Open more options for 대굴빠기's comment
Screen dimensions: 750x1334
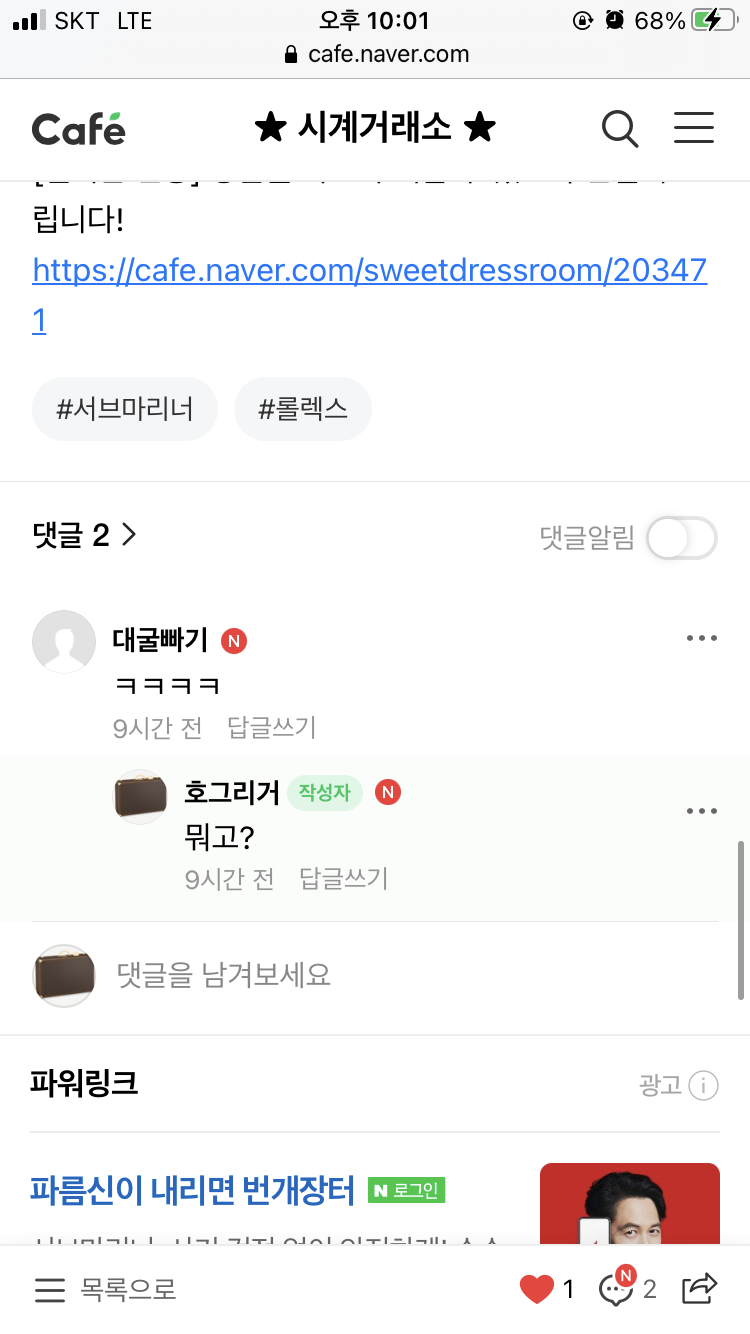point(702,639)
